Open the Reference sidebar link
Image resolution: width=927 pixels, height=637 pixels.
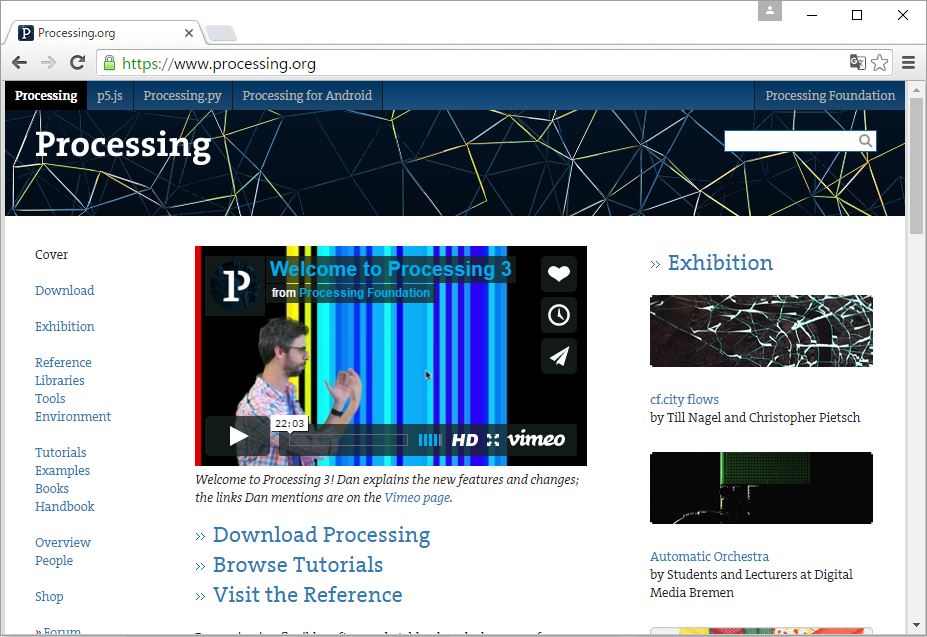pos(63,363)
